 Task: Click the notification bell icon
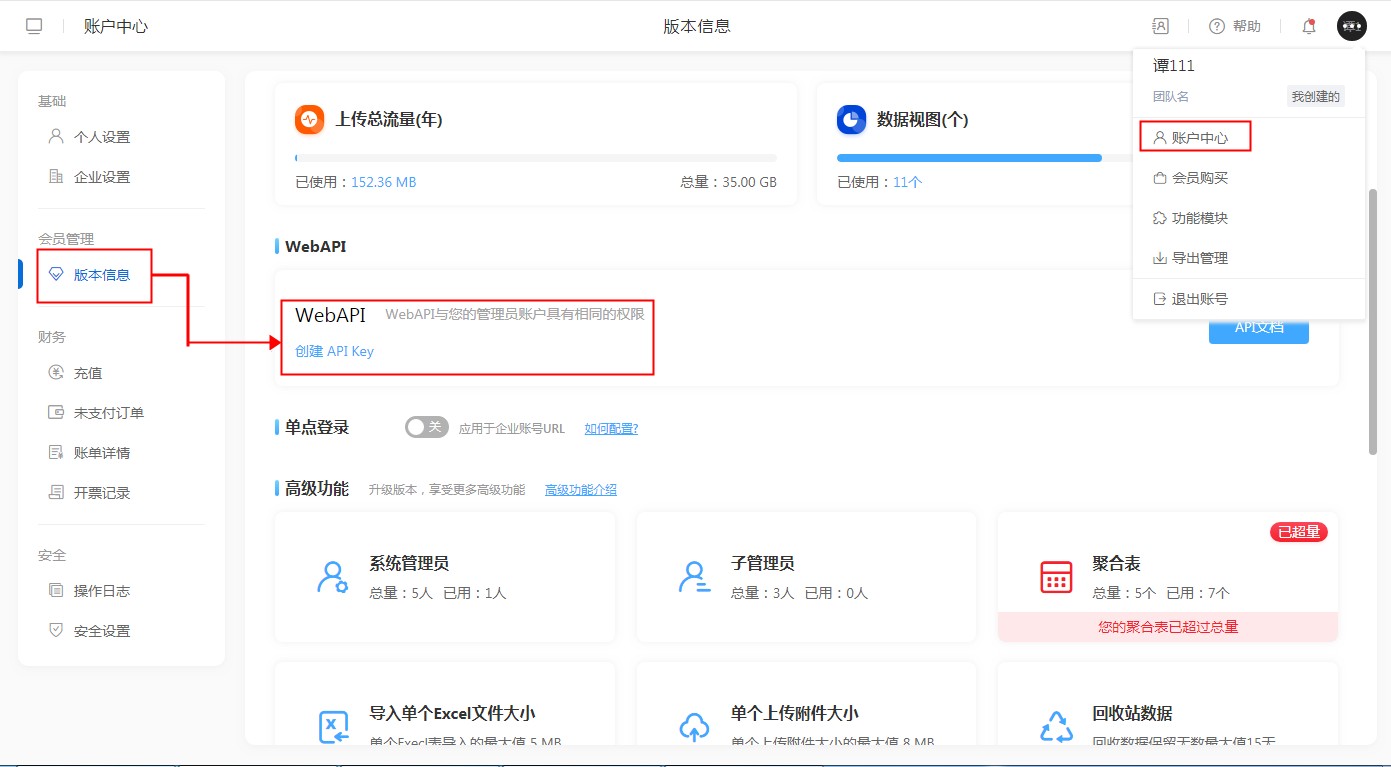[x=1308, y=27]
